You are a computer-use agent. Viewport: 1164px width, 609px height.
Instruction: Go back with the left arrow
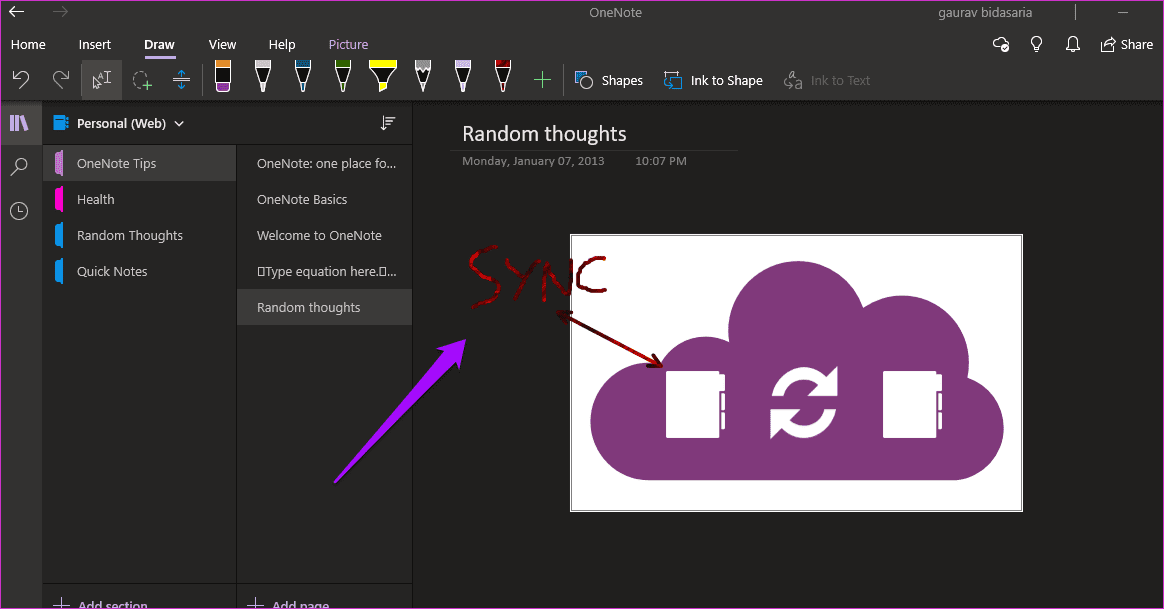[x=16, y=12]
